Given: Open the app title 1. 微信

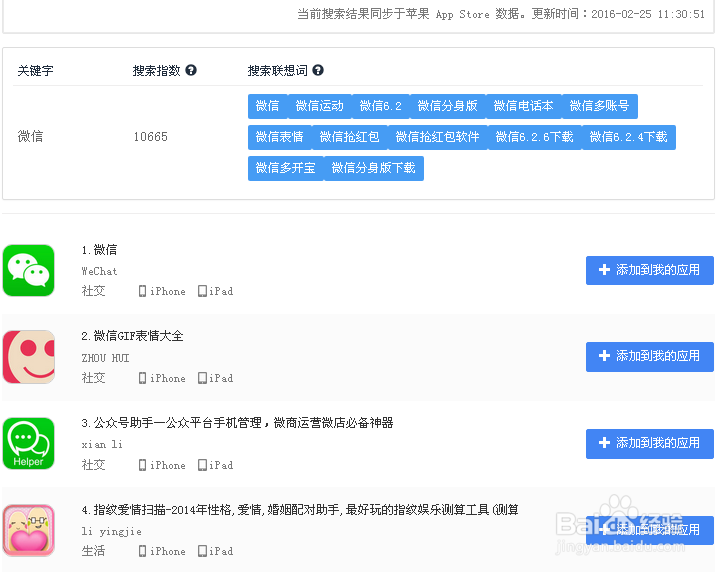Looking at the screenshot, I should click(99, 250).
